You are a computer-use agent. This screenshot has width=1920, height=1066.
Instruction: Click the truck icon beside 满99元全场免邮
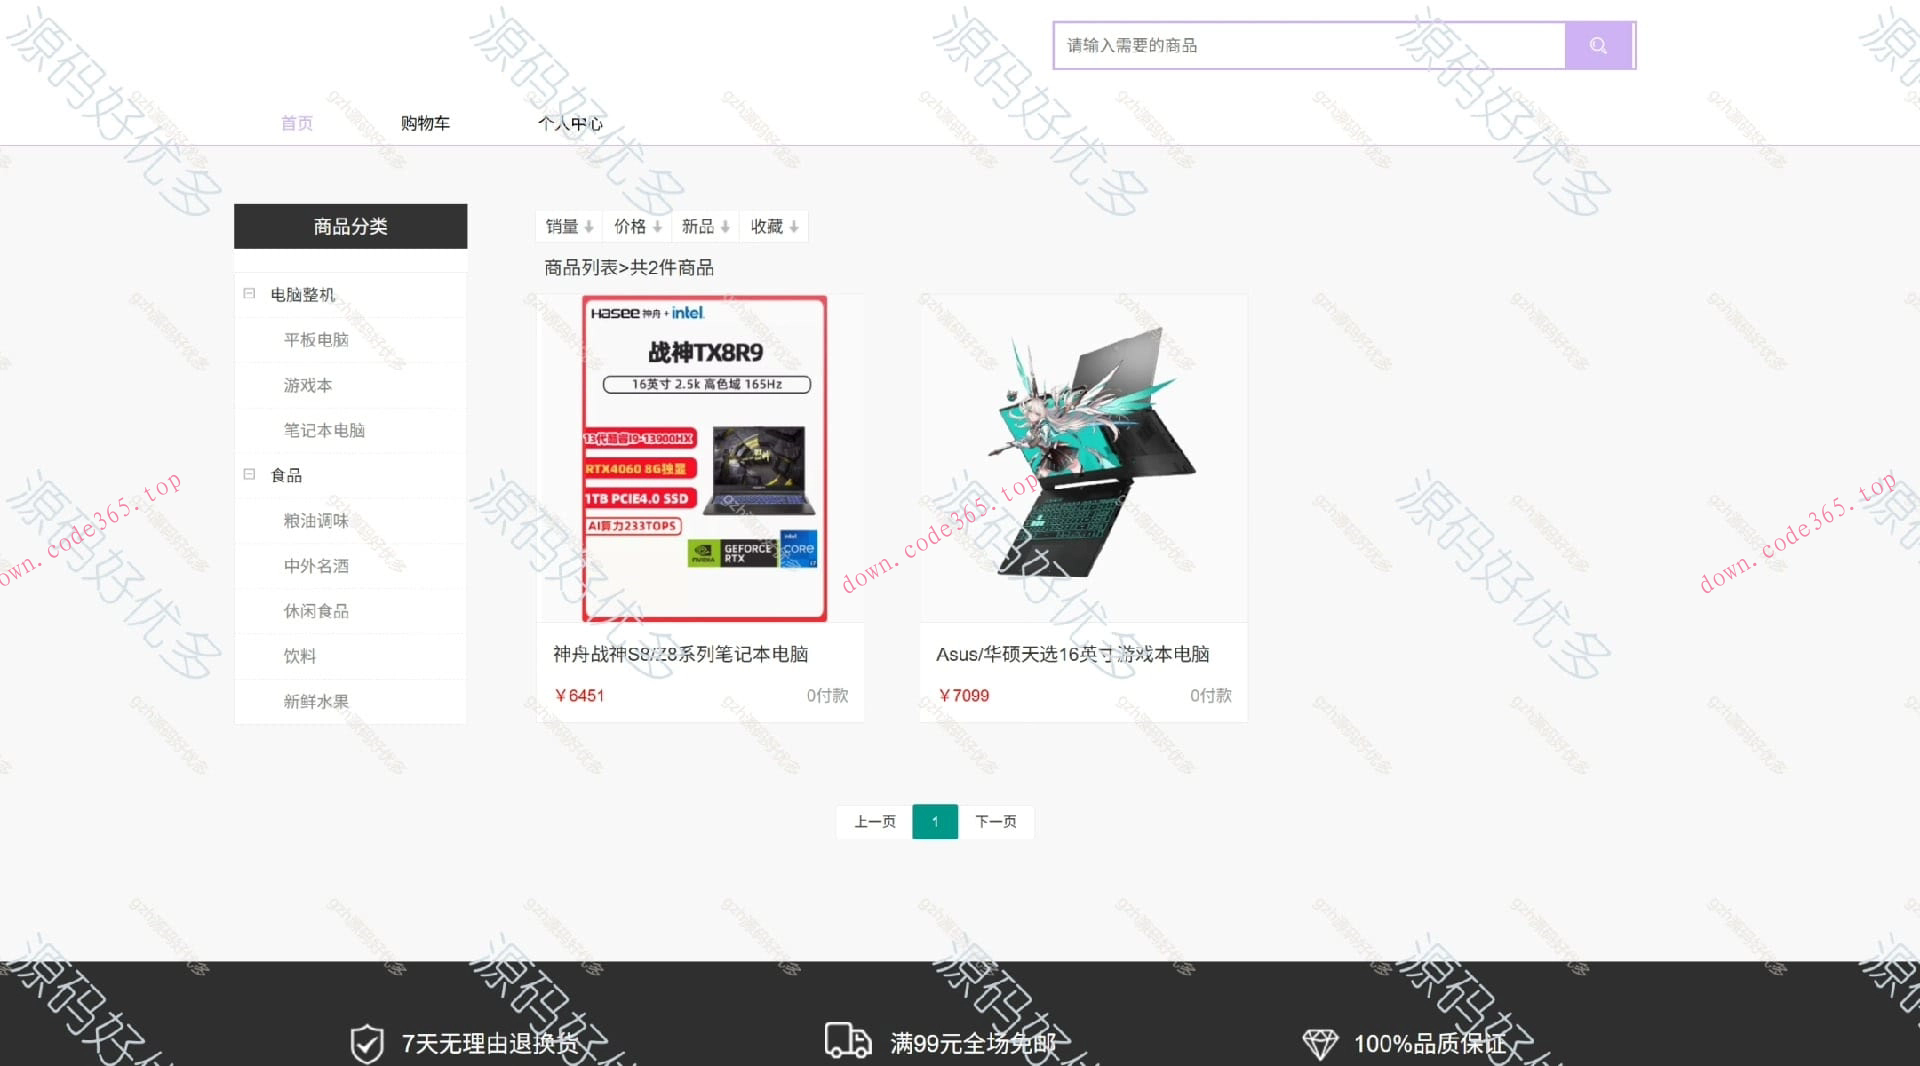coord(847,1043)
